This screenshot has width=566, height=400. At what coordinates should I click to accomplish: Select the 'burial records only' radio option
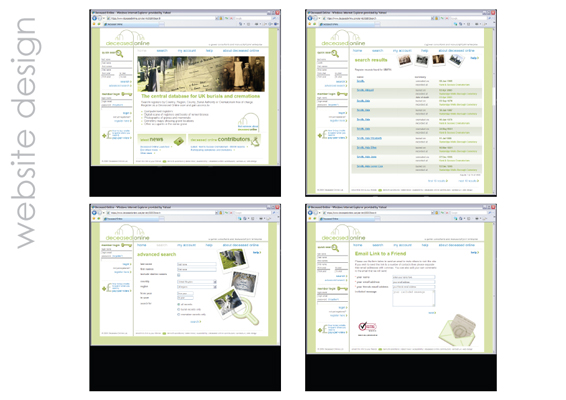(x=178, y=309)
